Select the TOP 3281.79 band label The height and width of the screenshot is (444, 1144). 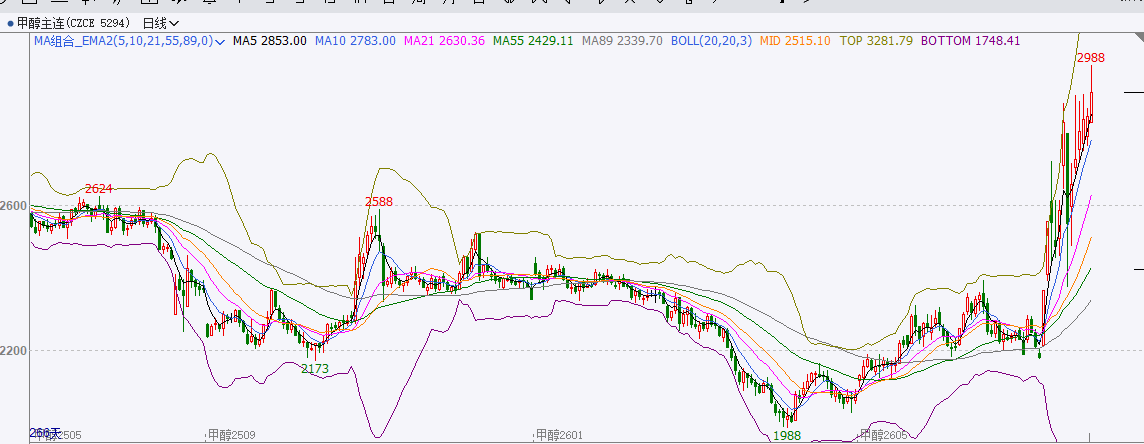click(x=876, y=41)
